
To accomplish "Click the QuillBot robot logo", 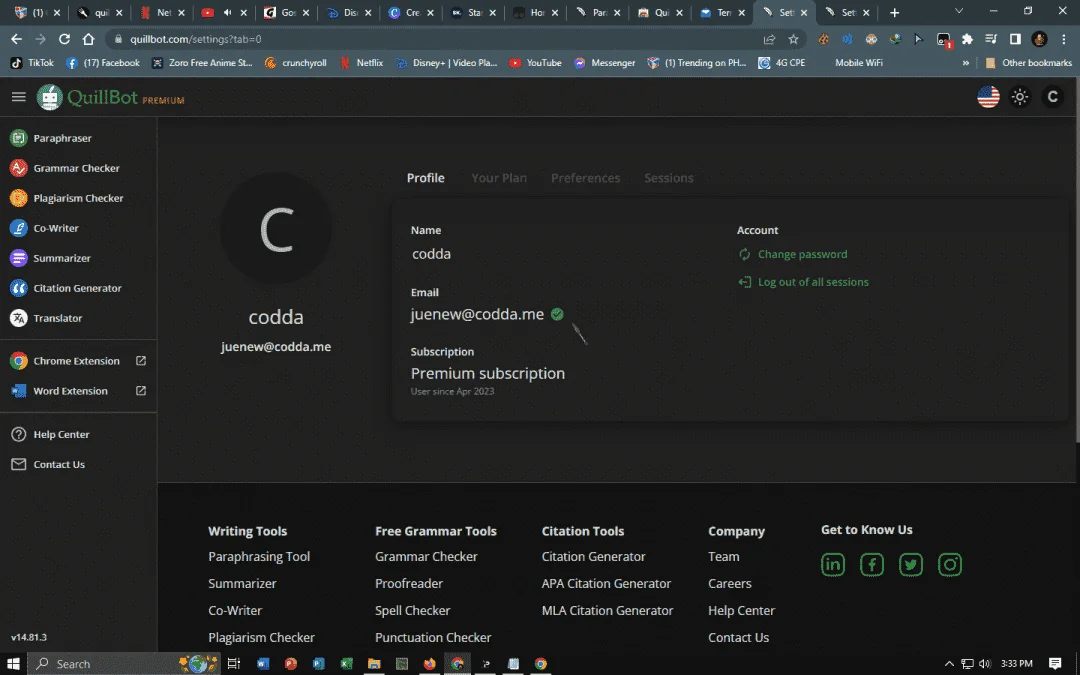I will pos(50,97).
